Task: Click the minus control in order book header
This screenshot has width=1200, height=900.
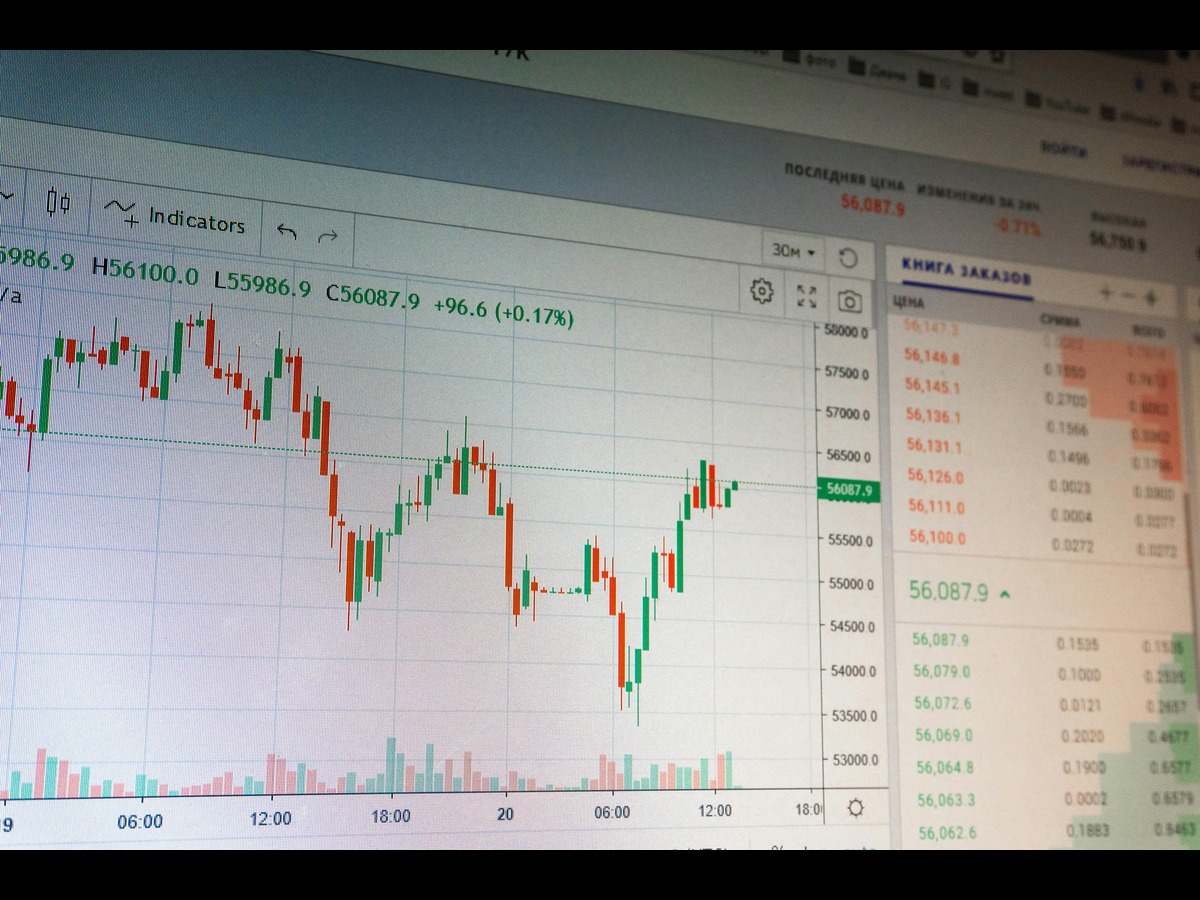Action: 1128,296
